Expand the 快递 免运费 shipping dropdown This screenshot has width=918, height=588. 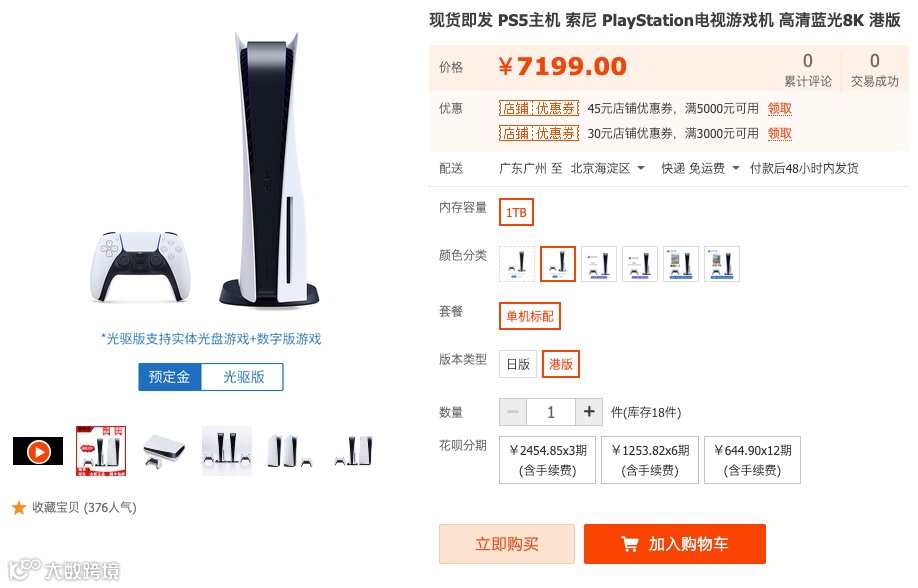[700, 169]
